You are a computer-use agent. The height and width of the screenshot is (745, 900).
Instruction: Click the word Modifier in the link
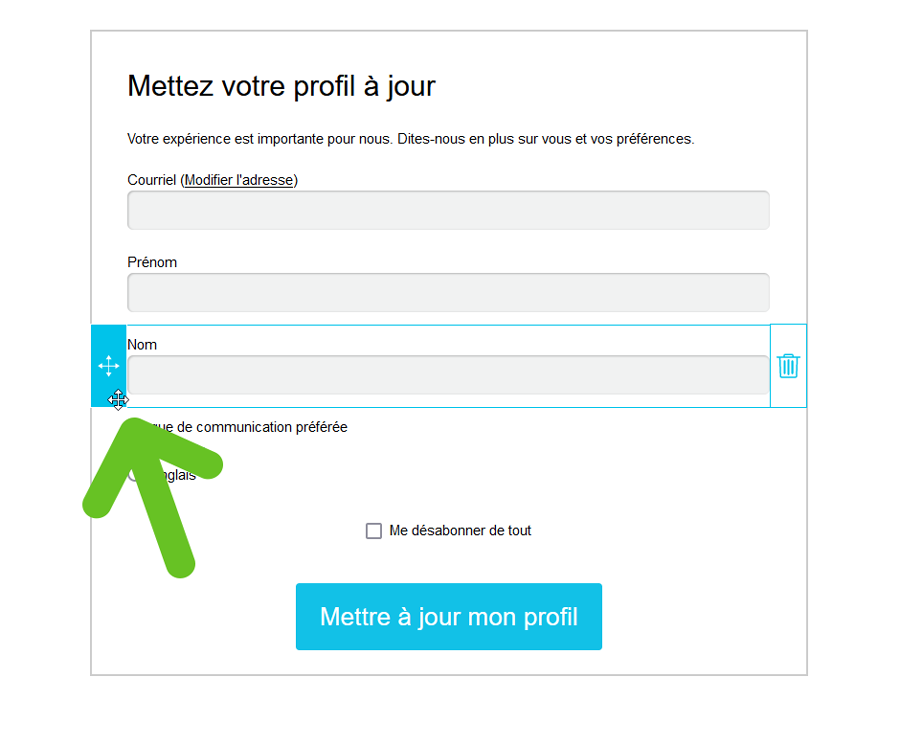(x=211, y=180)
